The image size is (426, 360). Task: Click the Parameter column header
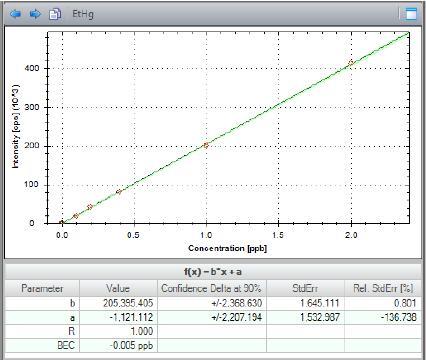click(42, 288)
